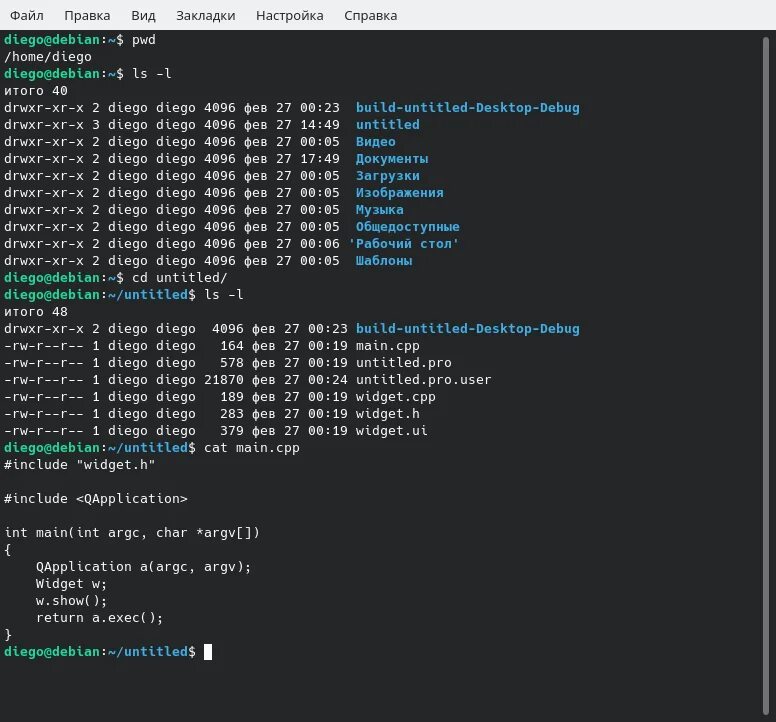This screenshot has height=722, width=776.
Task: Open the Настройка menu
Action: (290, 15)
